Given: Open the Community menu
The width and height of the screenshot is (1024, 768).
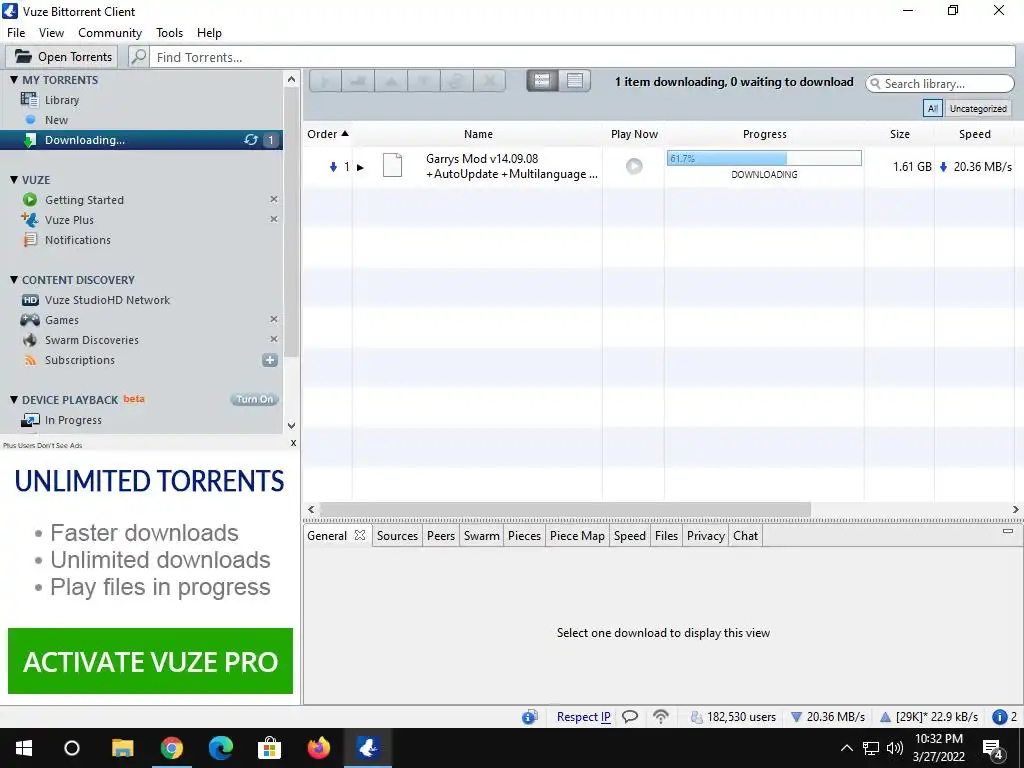Looking at the screenshot, I should (110, 33).
